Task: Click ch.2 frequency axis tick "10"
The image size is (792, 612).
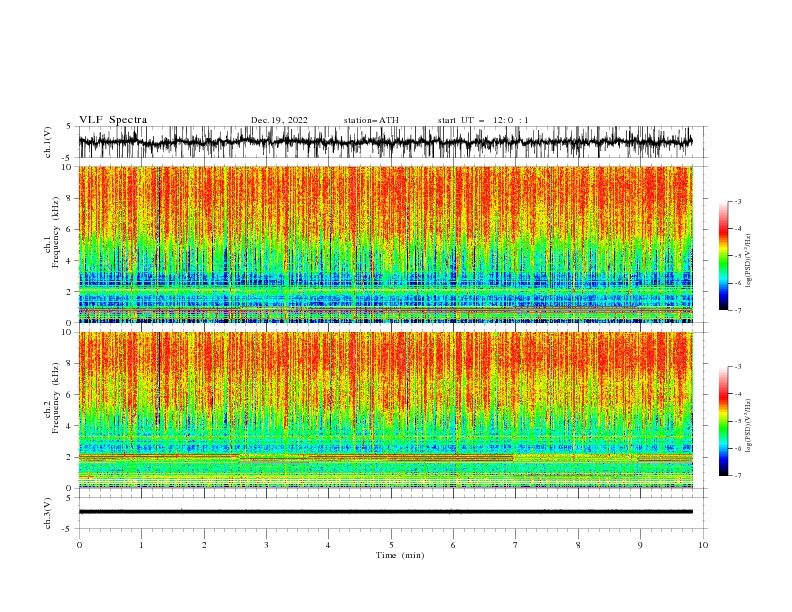Action: click(x=67, y=332)
